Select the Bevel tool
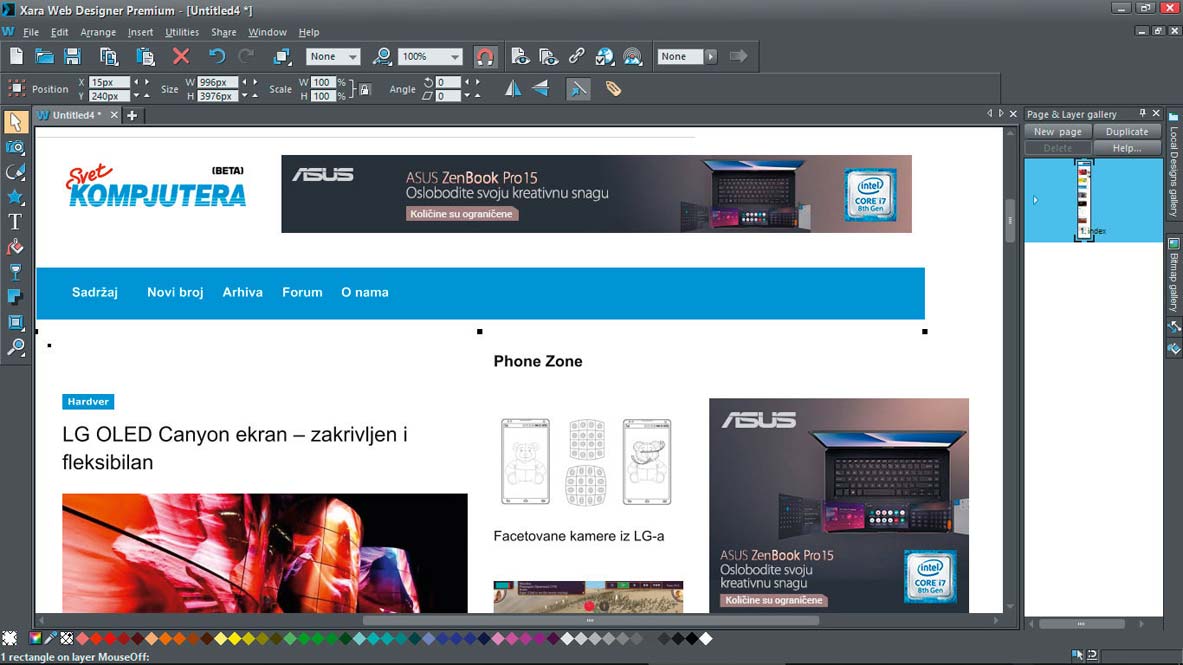 15,322
